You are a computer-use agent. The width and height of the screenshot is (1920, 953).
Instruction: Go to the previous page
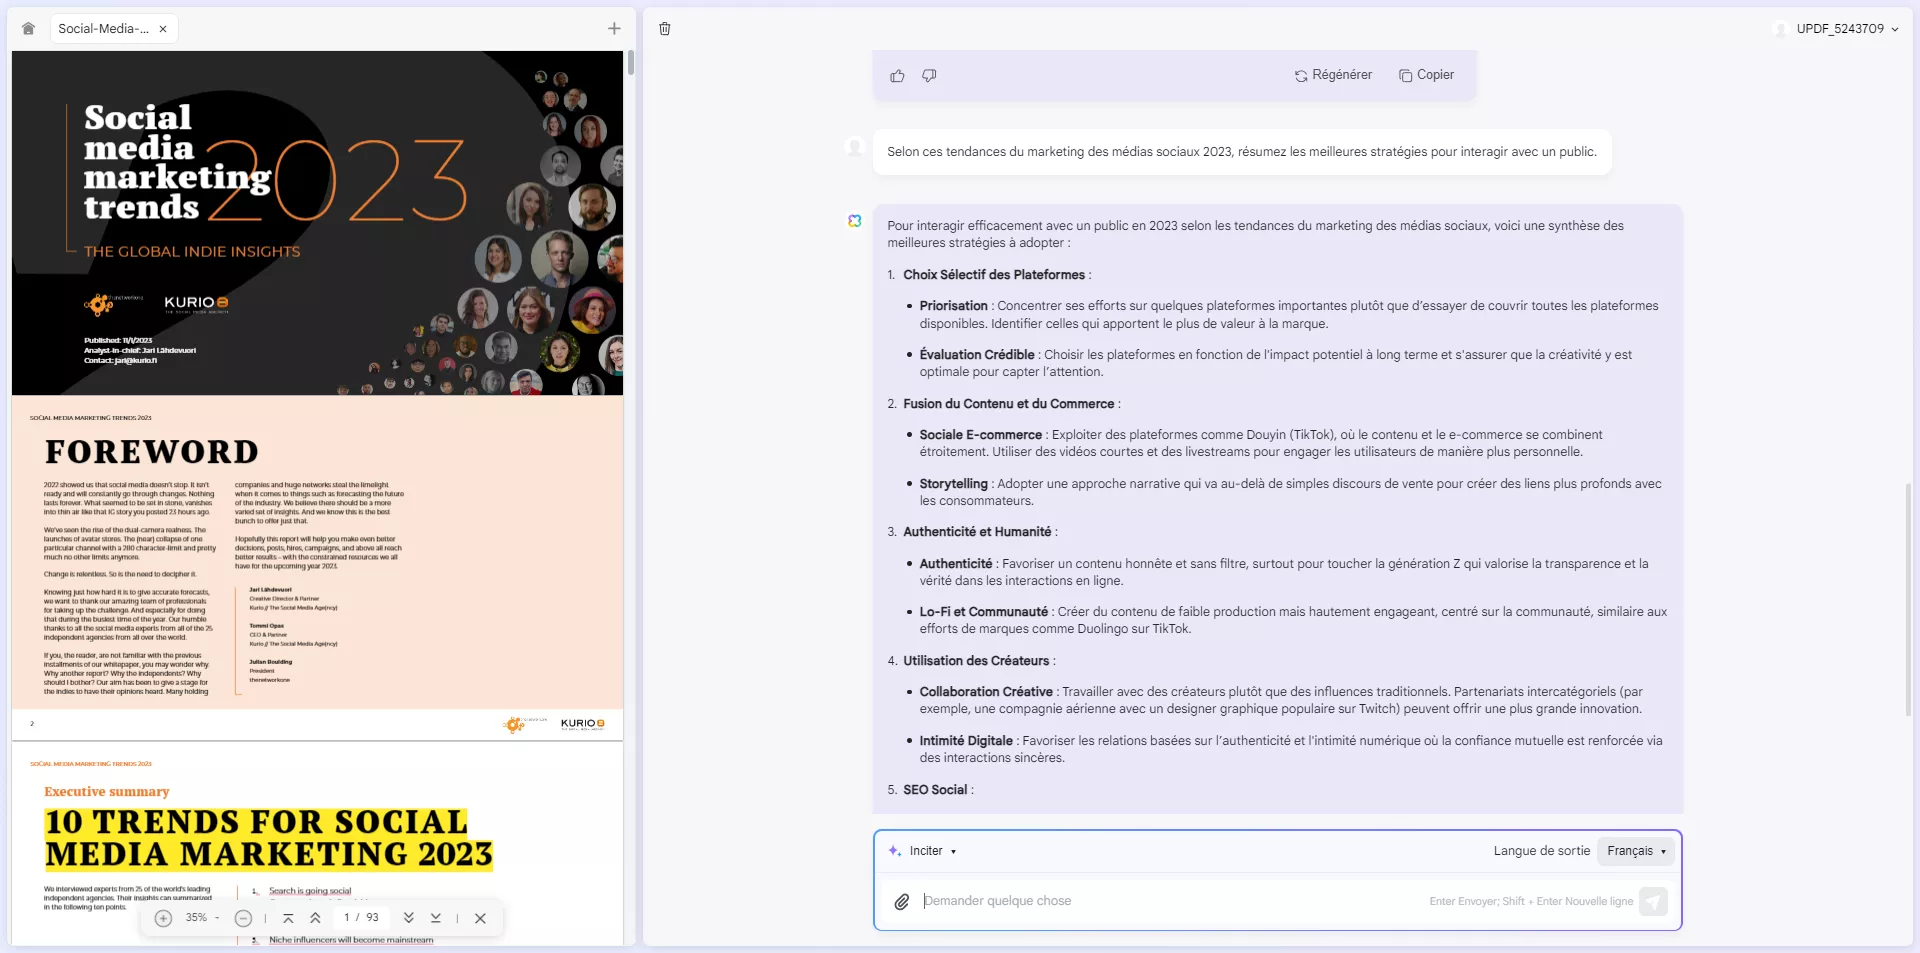(315, 918)
